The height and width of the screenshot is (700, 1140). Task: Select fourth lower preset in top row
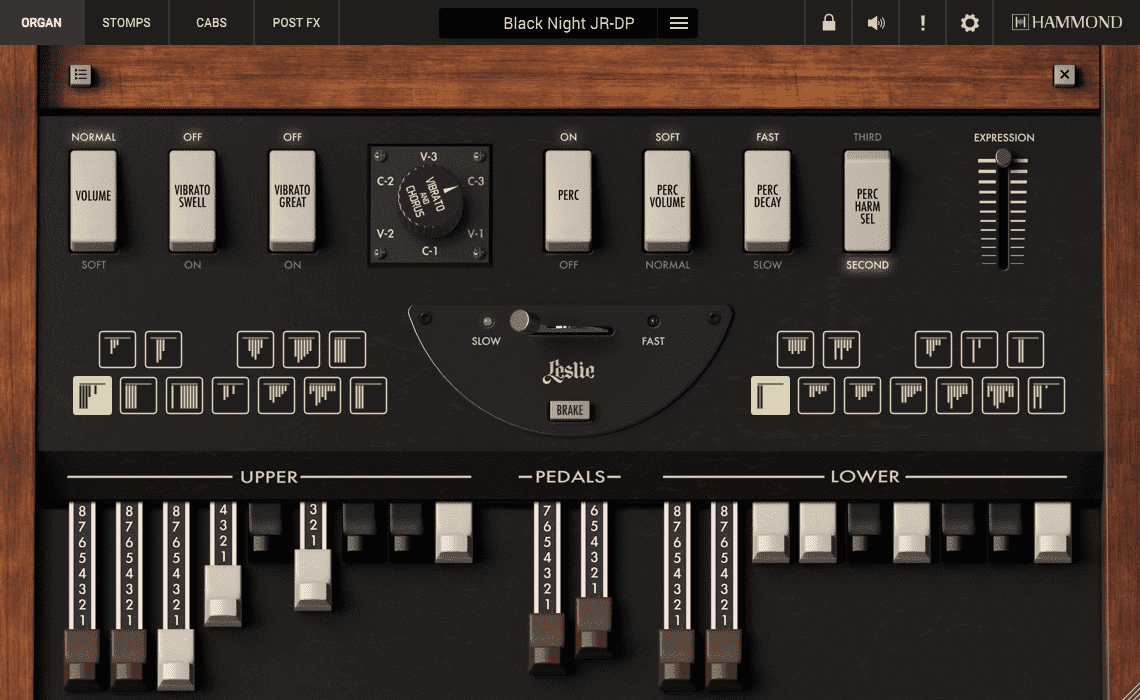[x=979, y=349]
